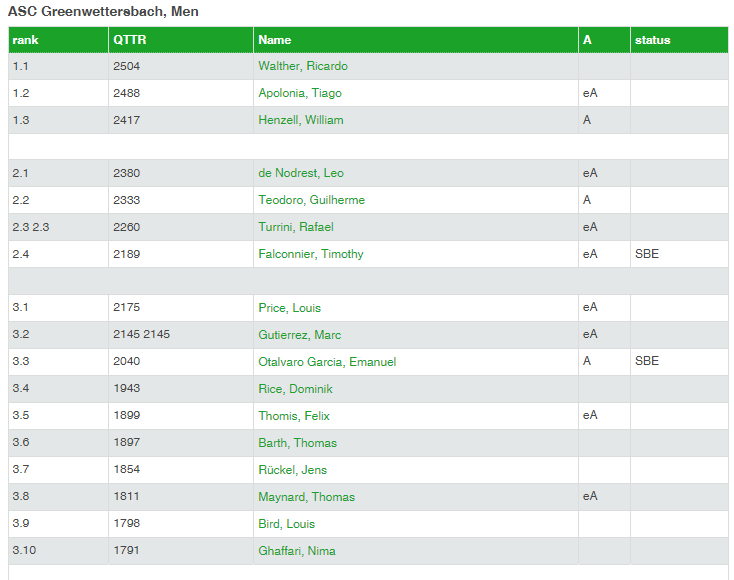Viewport: 734px width, 580px height.
Task: Select QTTR value 1791
Action: (x=126, y=550)
